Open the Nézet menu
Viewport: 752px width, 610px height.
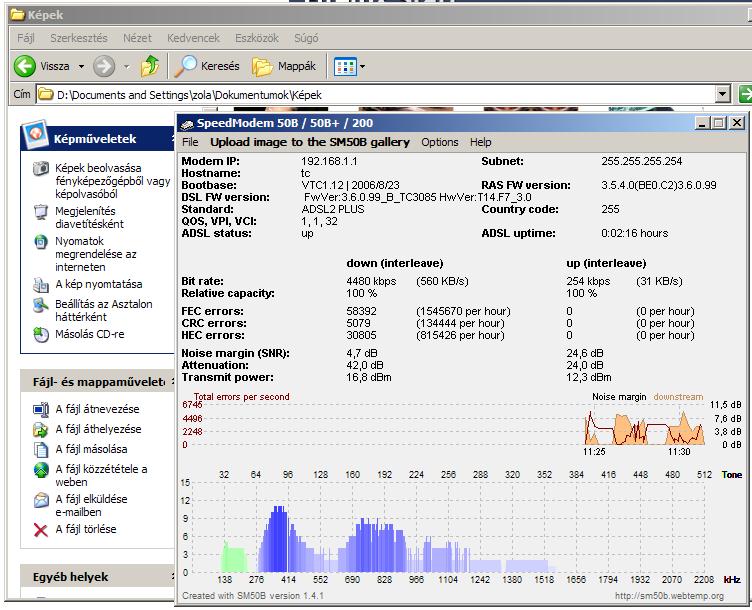tap(137, 38)
